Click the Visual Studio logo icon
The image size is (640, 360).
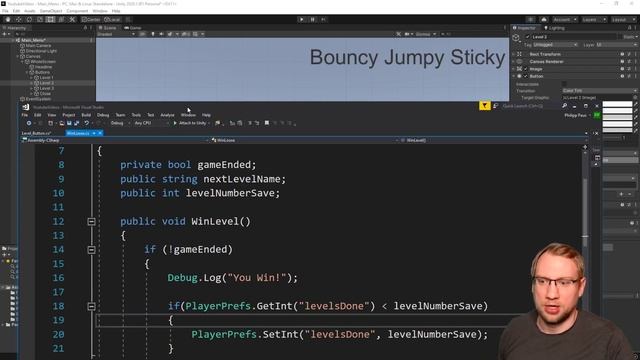coord(26,107)
